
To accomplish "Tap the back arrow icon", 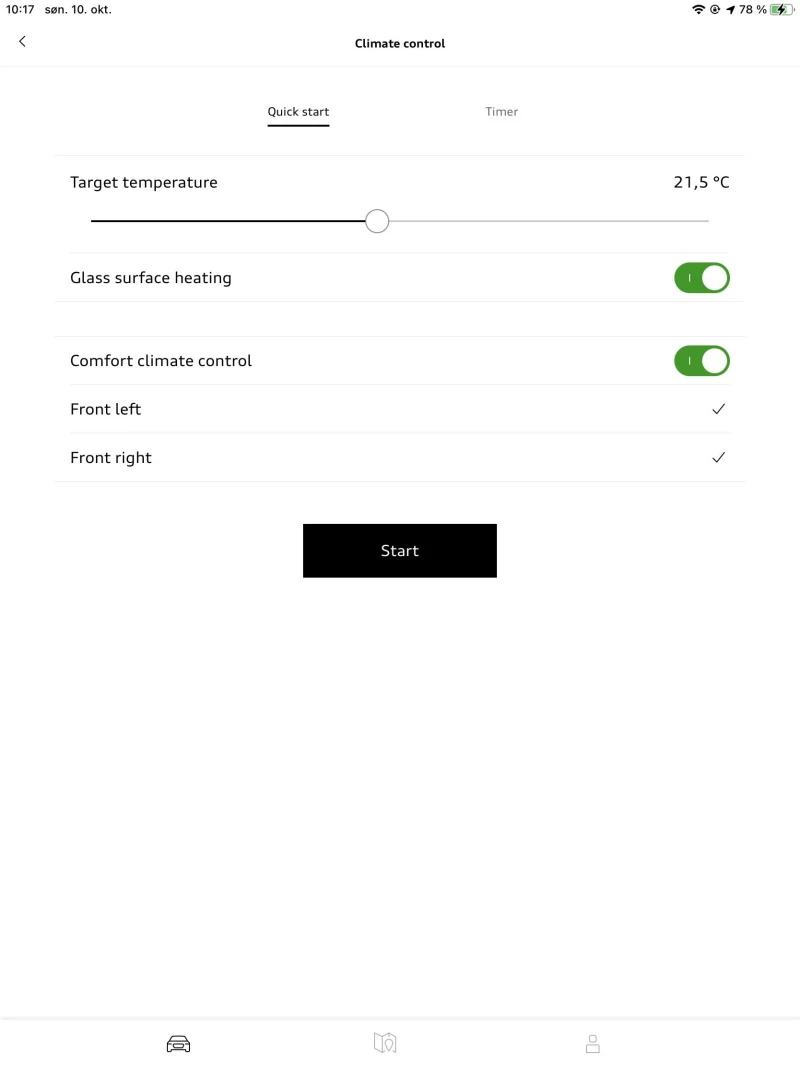I will (x=22, y=41).
